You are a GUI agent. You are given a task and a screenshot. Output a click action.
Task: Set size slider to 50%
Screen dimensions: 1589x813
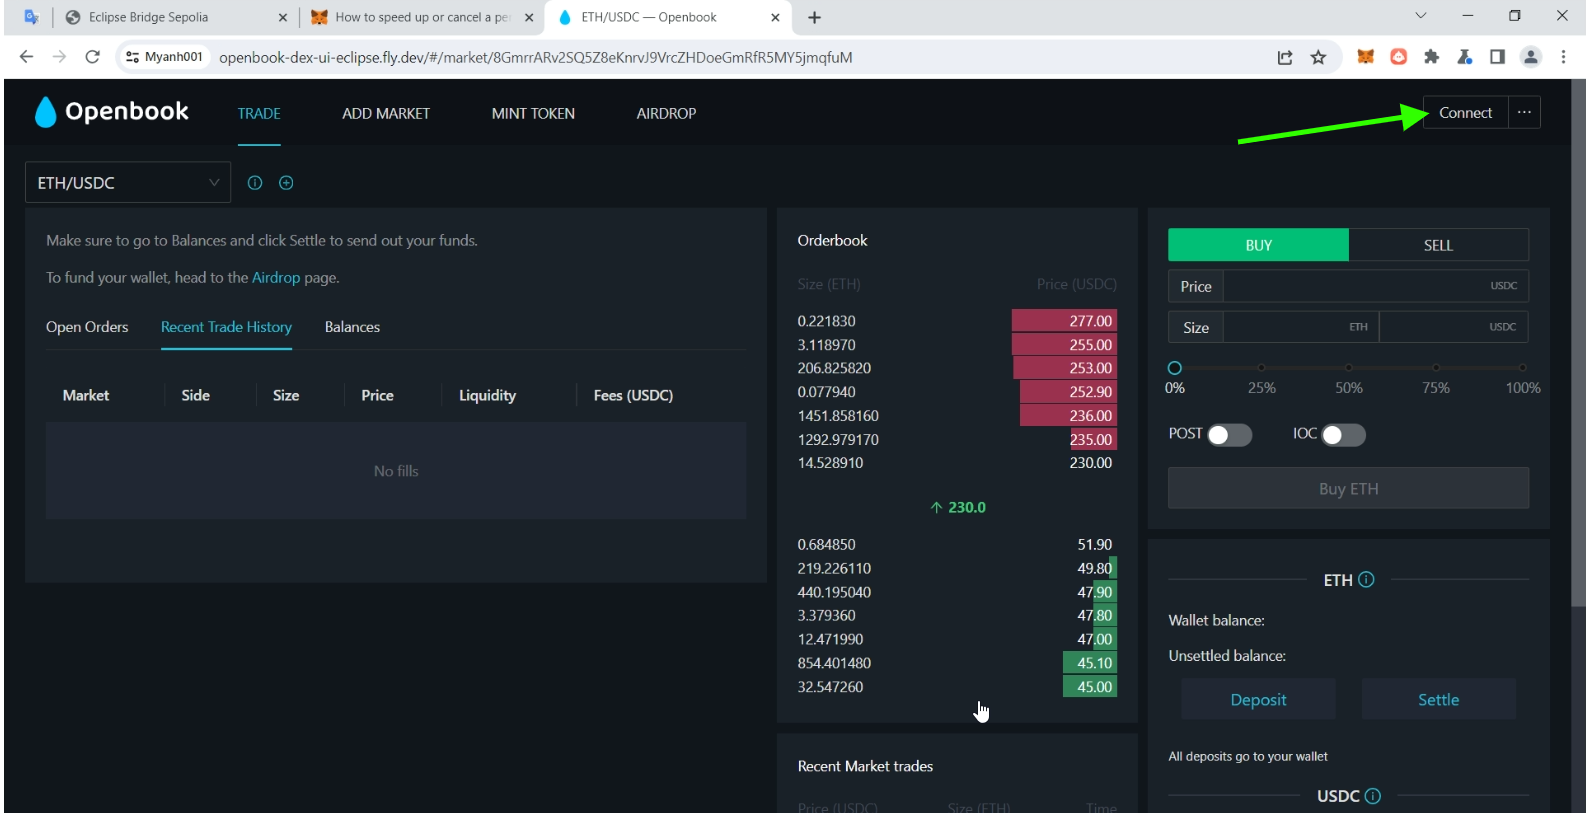click(x=1349, y=368)
